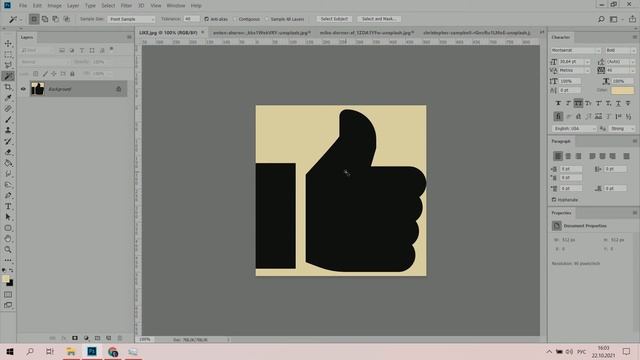
Task: Click Add to selection mode icon
Action: click(x=45, y=19)
